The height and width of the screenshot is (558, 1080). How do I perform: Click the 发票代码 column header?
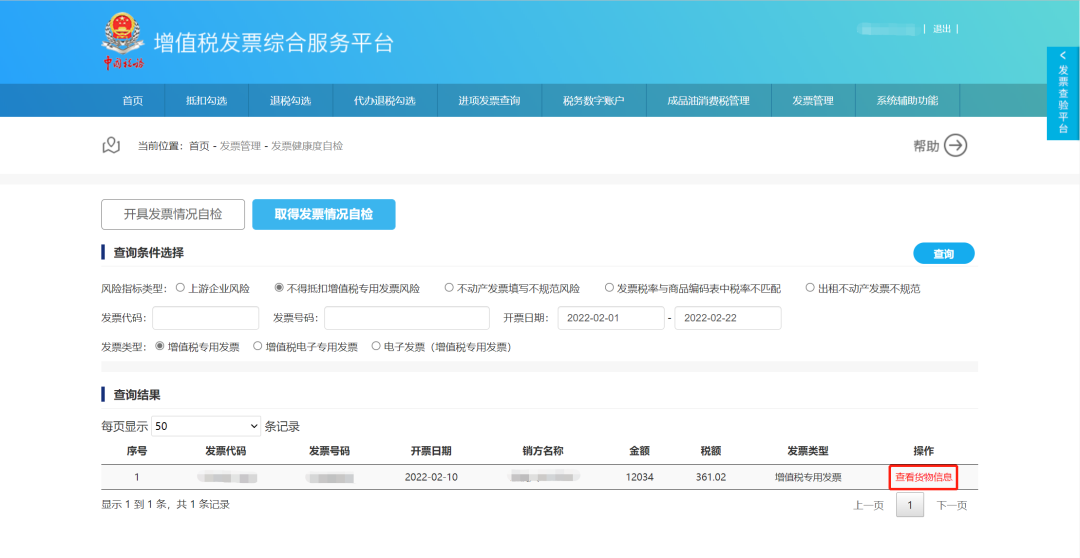[226, 451]
